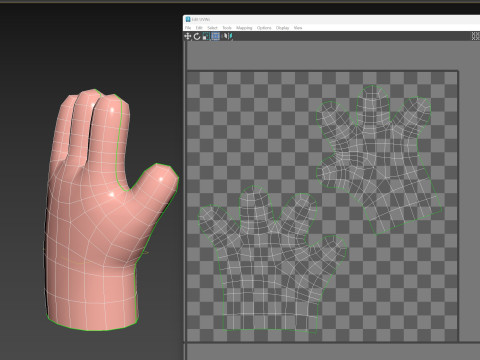Open the Display menu in Edit UVWs

(x=282, y=28)
